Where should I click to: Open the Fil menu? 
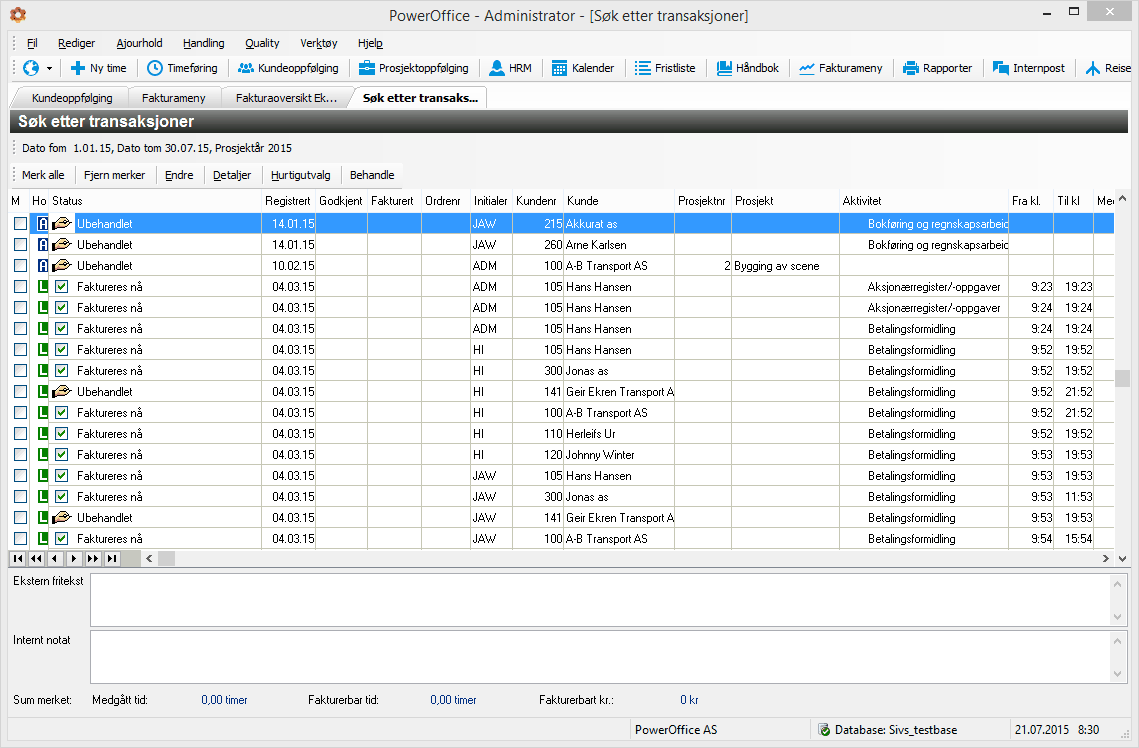pyautogui.click(x=32, y=44)
